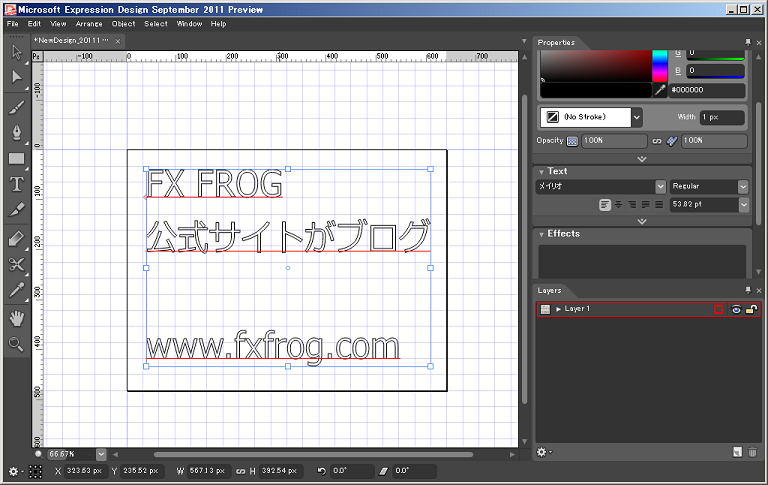Delete layer with trash icon

[x=751, y=452]
